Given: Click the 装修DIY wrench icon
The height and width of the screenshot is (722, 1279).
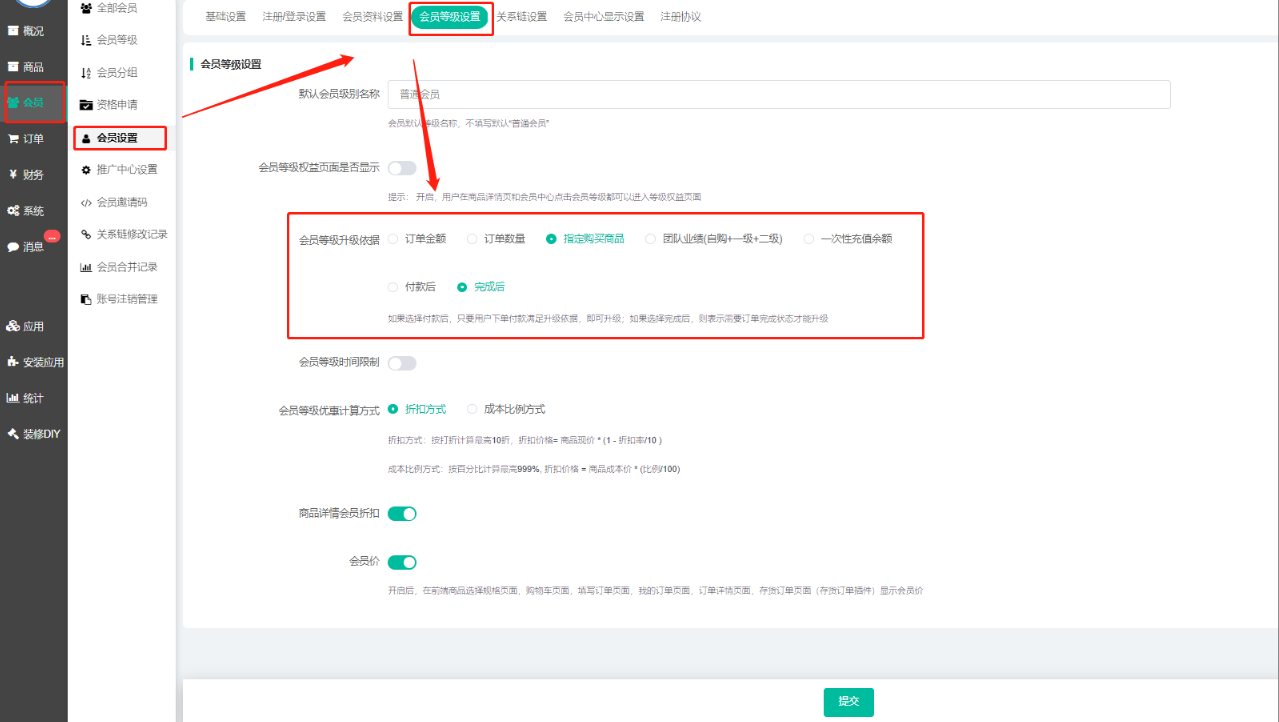Looking at the screenshot, I should (13, 434).
